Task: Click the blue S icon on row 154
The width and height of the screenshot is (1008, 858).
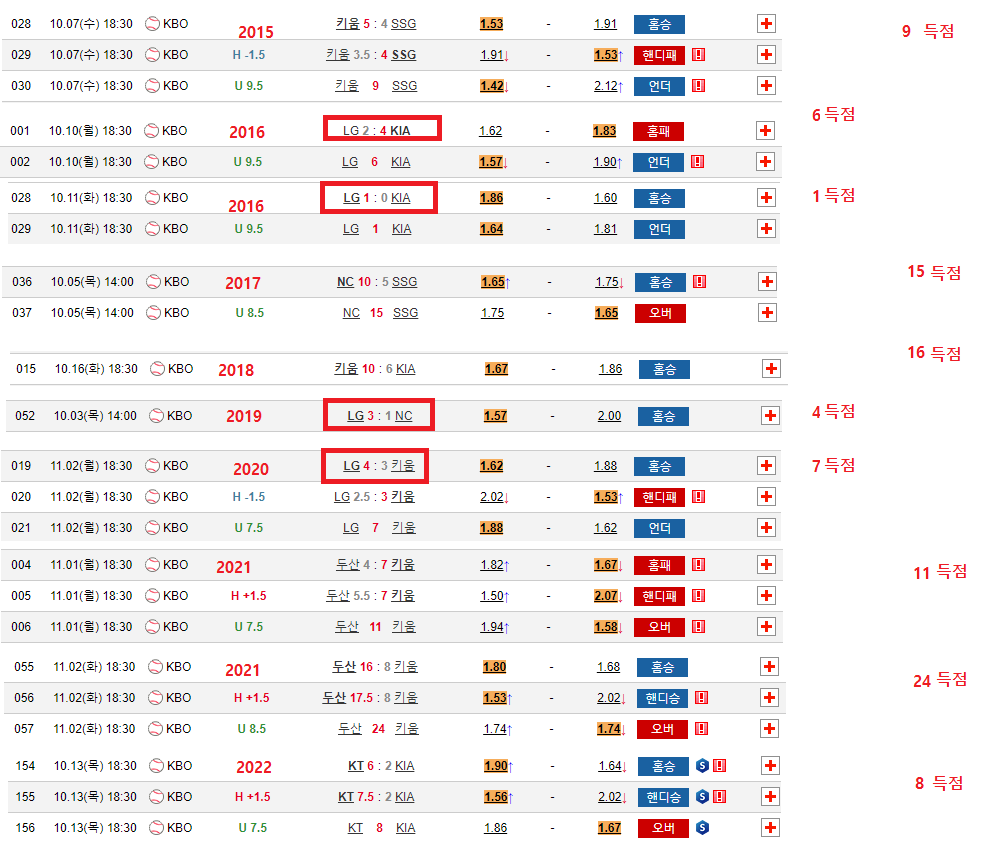Action: tap(702, 766)
